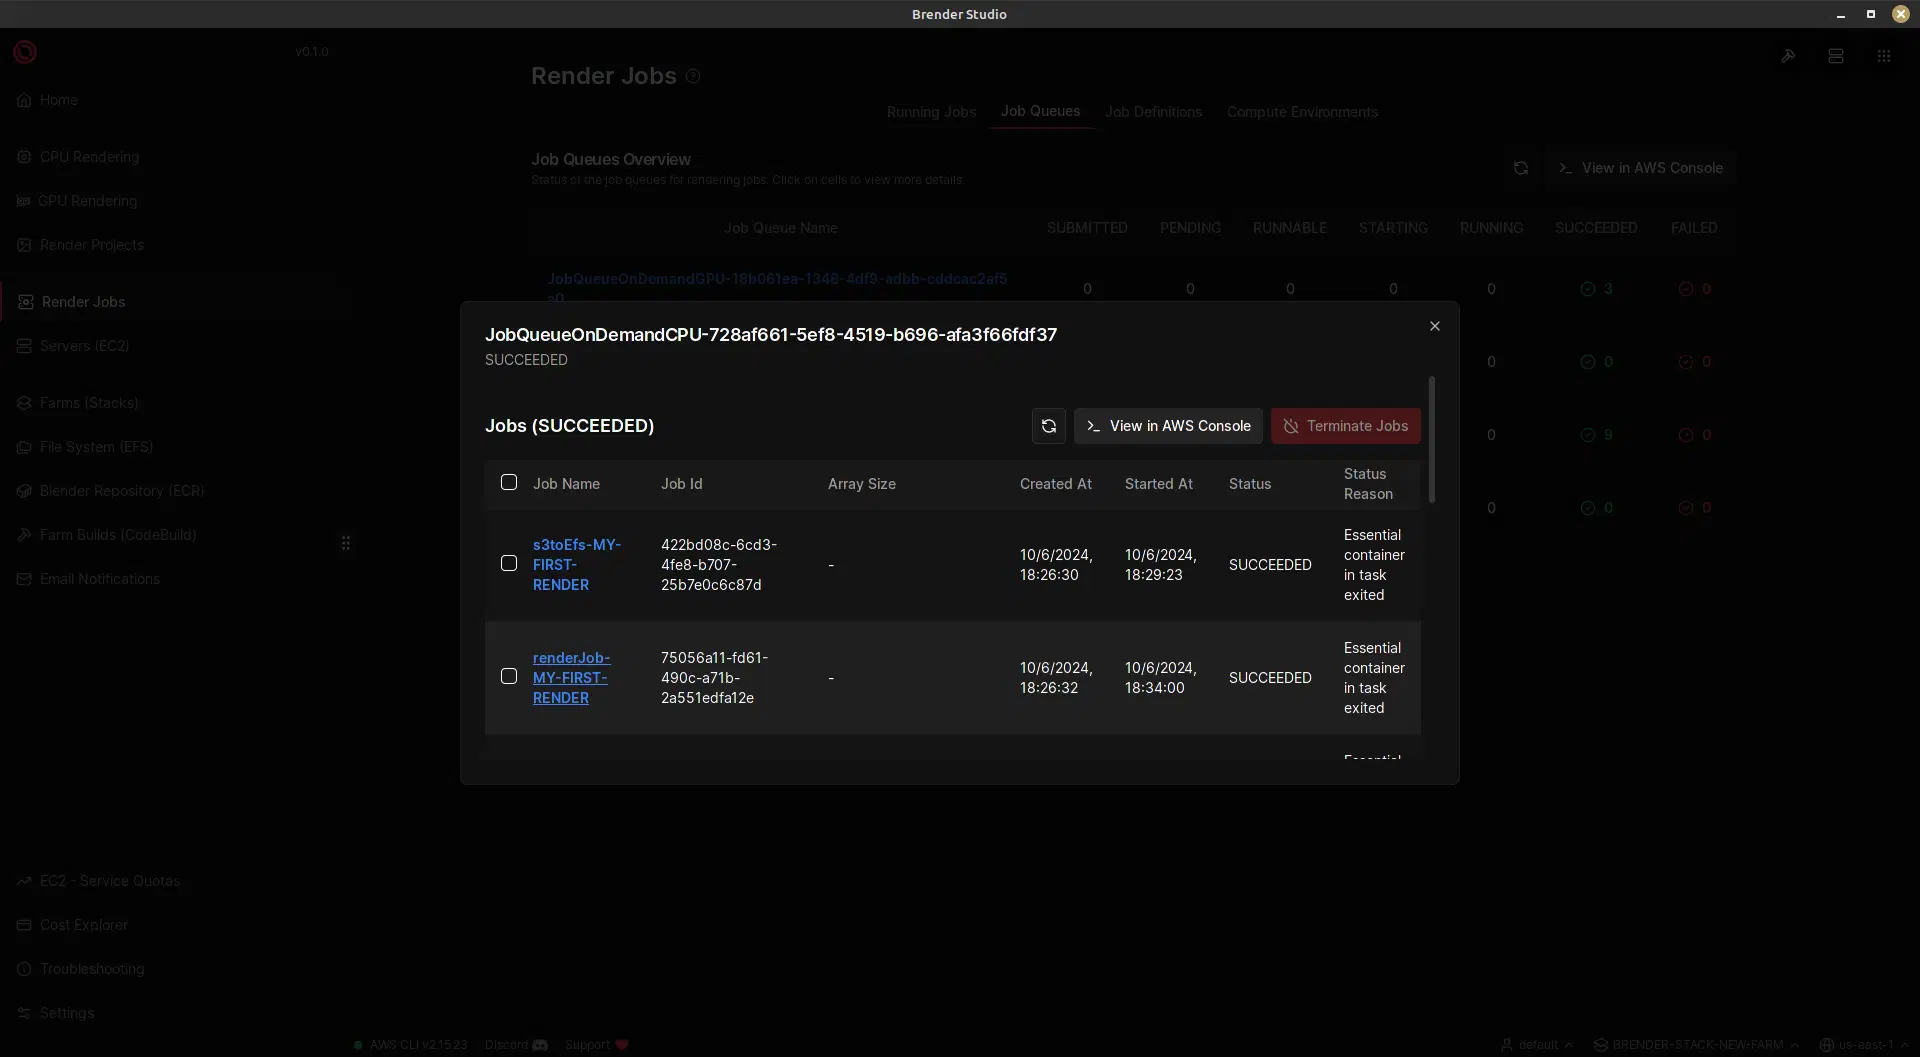Select the renderJob-MY-FIRST-RENDER row checkbox
The width and height of the screenshot is (1920, 1057).
509,677
